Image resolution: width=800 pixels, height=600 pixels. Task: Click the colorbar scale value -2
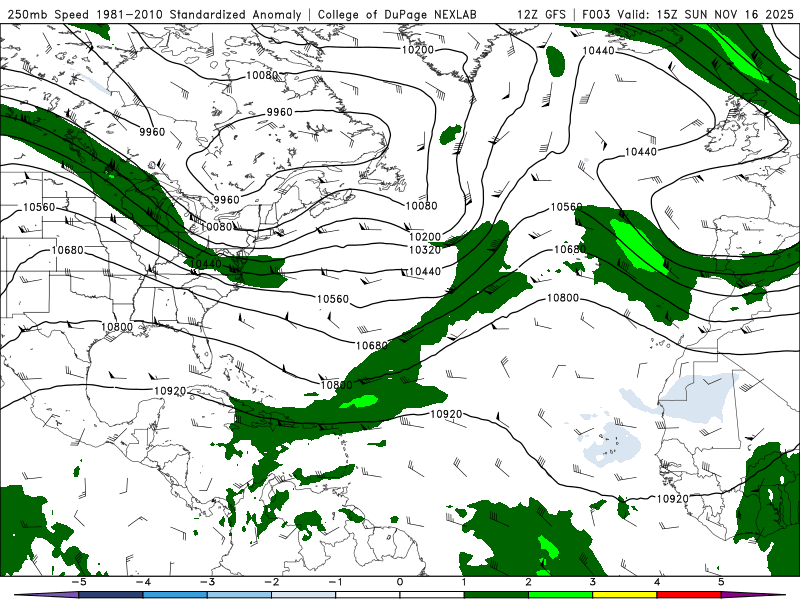coord(271,582)
